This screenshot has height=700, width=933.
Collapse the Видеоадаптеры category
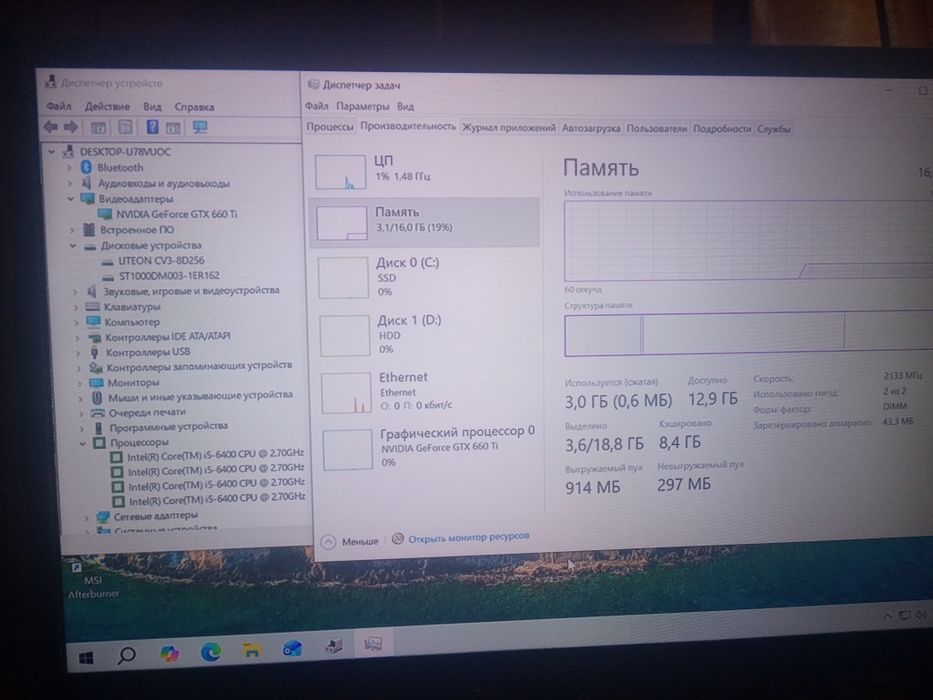[70, 199]
